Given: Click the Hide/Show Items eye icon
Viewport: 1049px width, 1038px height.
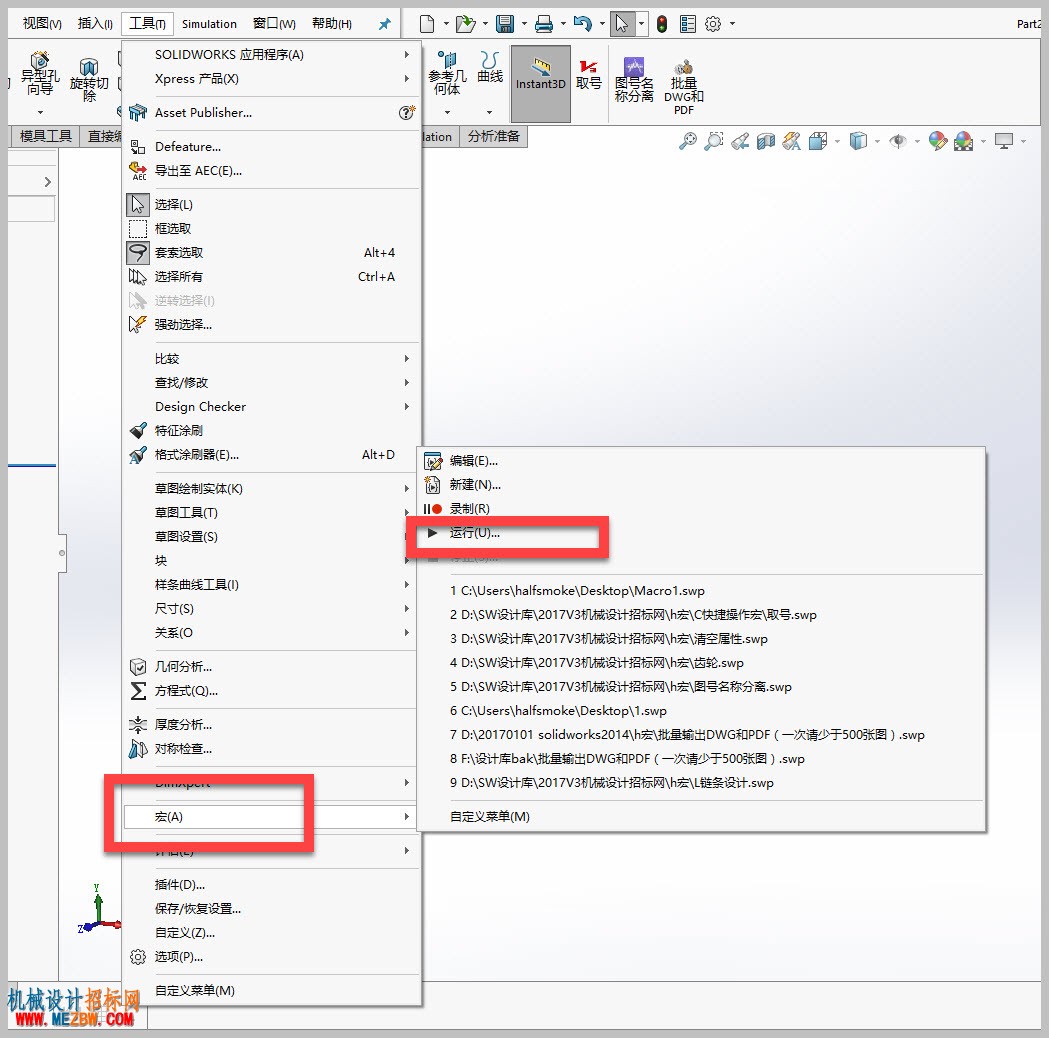Looking at the screenshot, I should point(898,141).
